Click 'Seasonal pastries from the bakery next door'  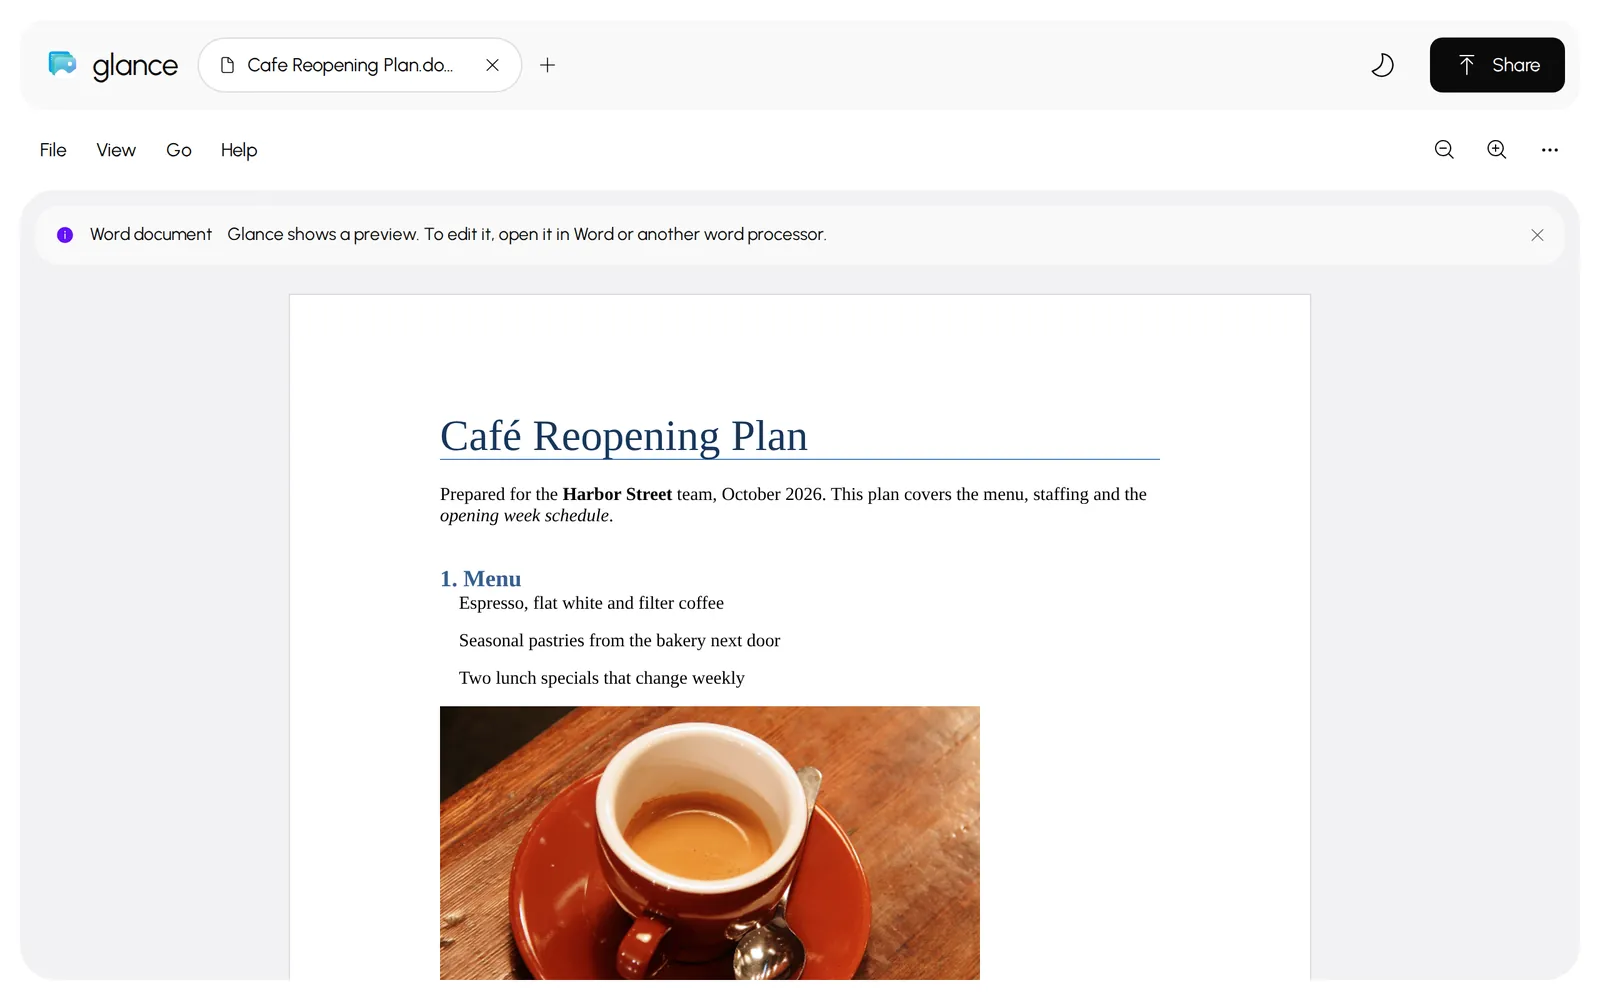(x=619, y=640)
